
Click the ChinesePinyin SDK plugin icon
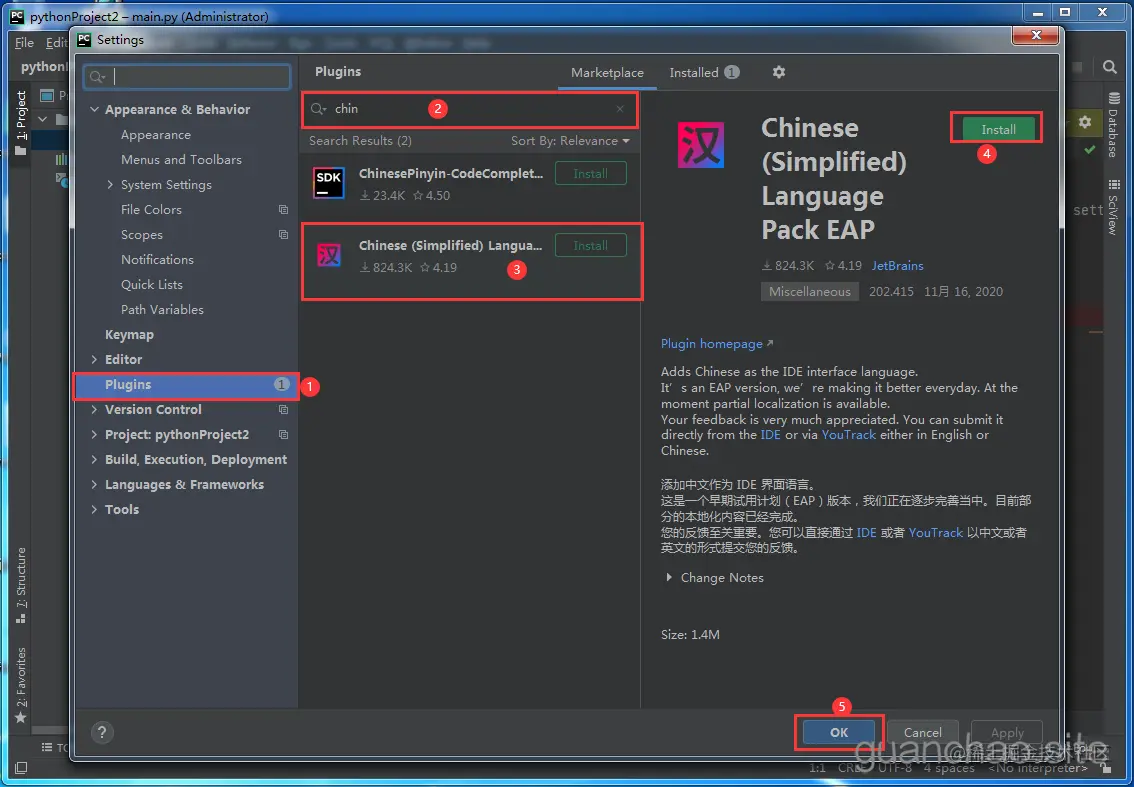(329, 183)
